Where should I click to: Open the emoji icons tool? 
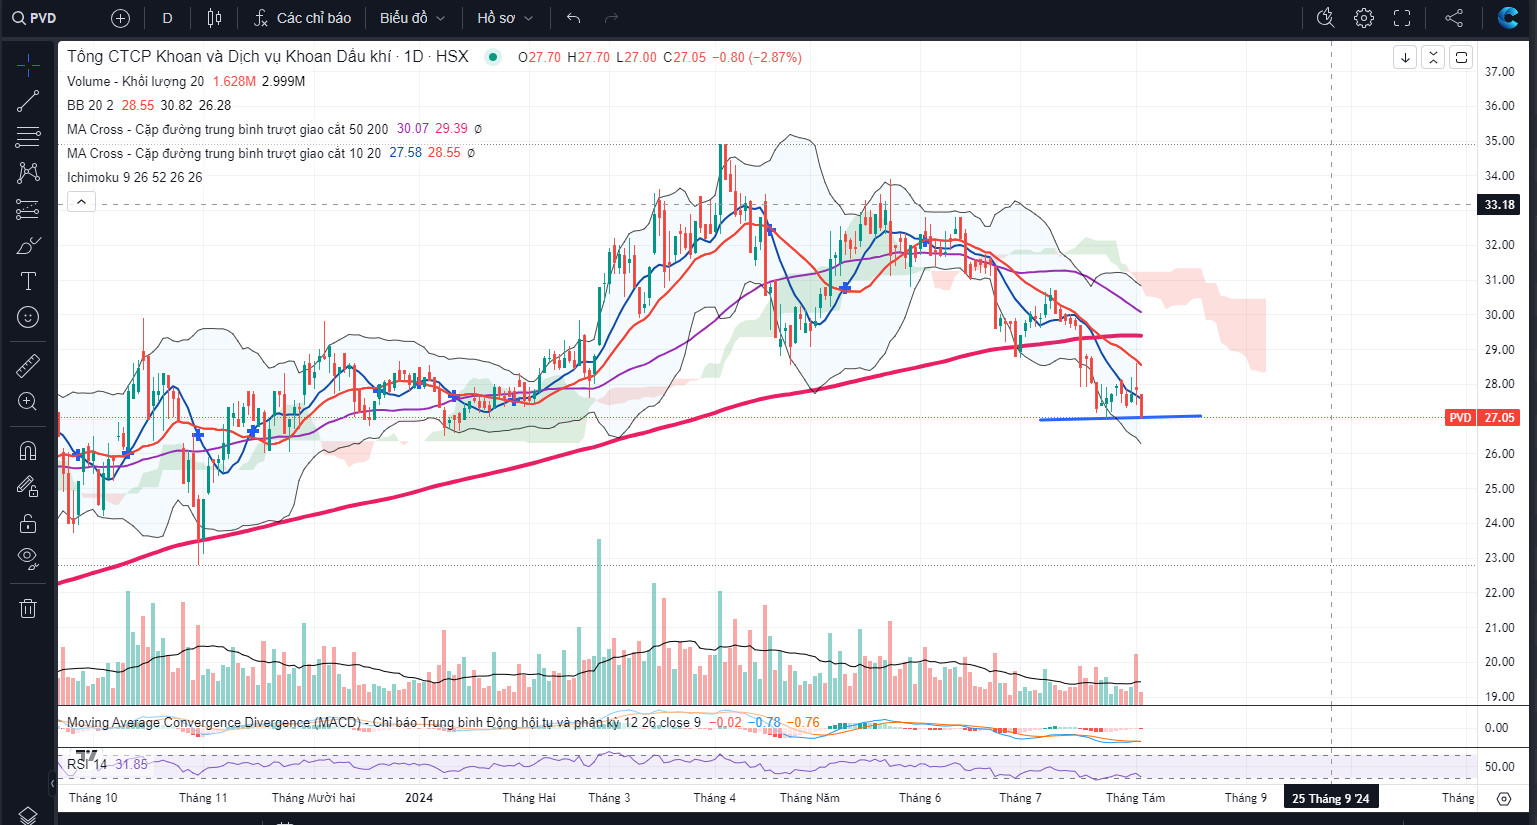(28, 317)
